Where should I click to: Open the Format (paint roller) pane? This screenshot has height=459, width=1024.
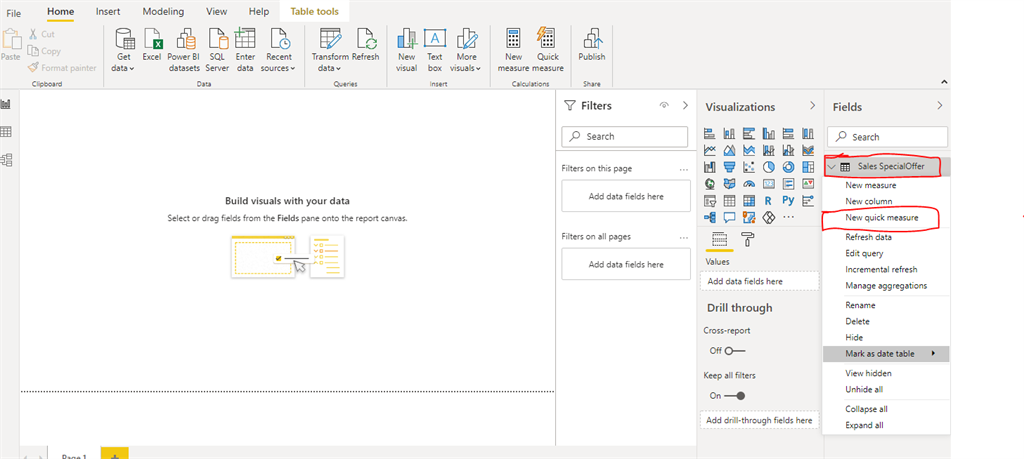(x=747, y=240)
